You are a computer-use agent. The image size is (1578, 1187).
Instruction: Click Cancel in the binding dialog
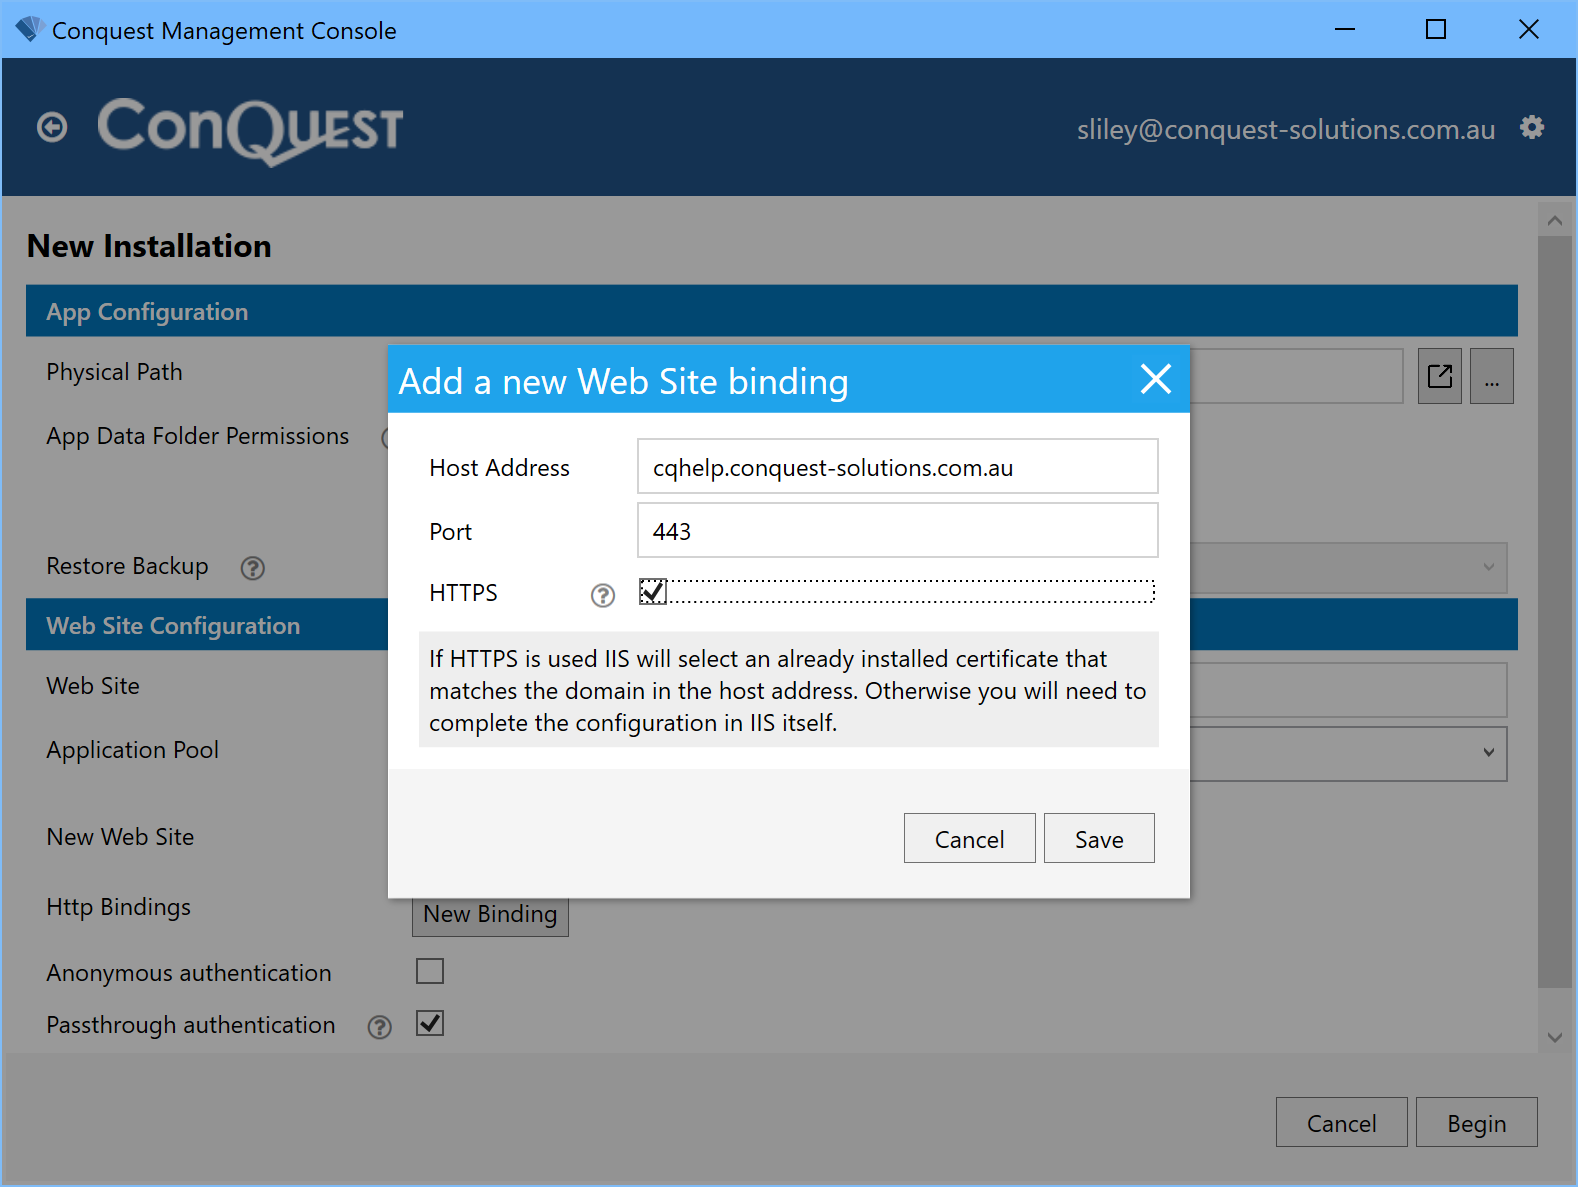pos(969,838)
